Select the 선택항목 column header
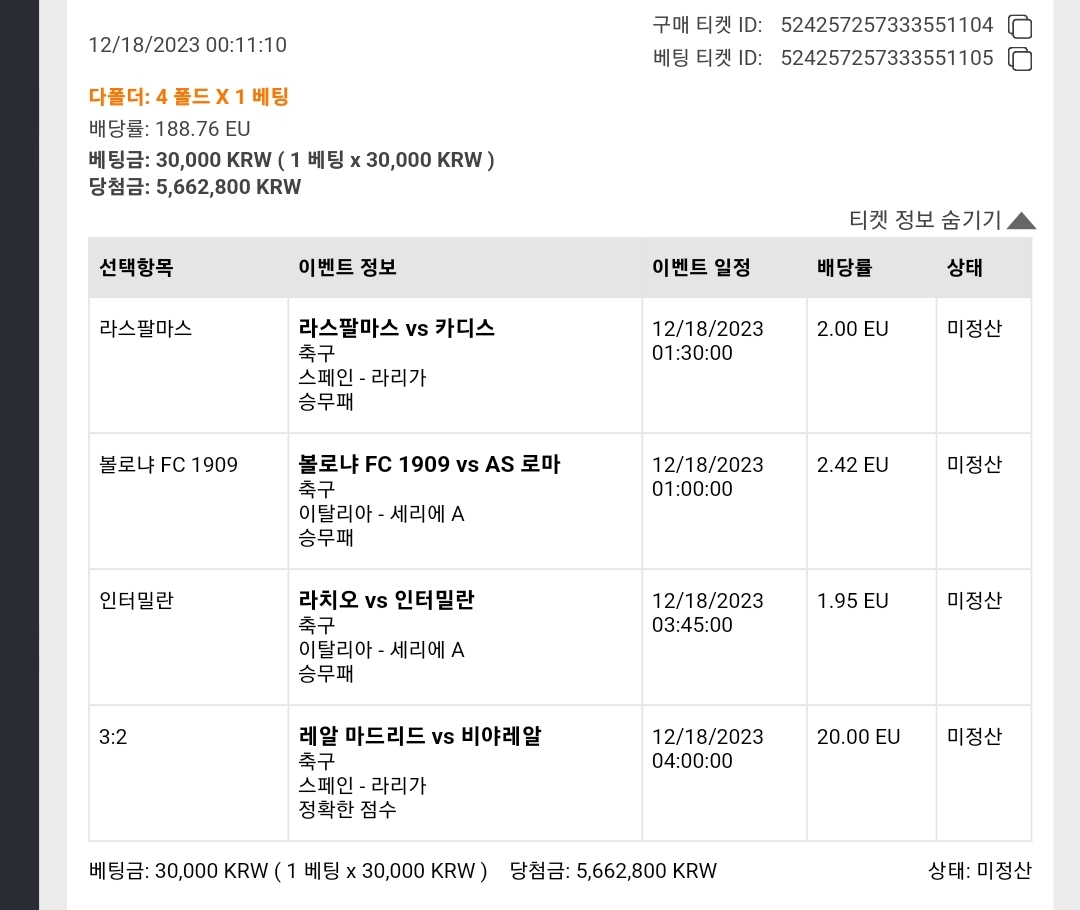 click(136, 267)
